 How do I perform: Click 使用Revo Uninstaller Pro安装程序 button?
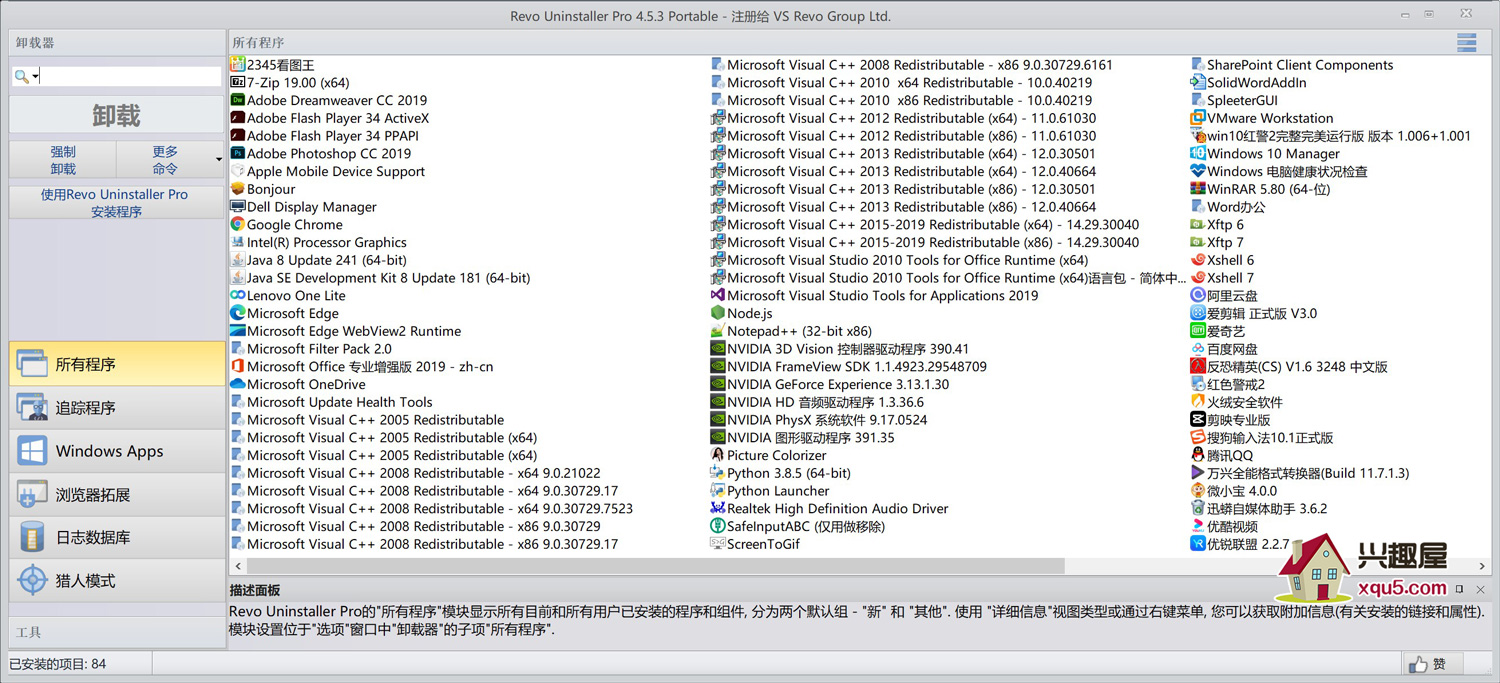point(117,203)
